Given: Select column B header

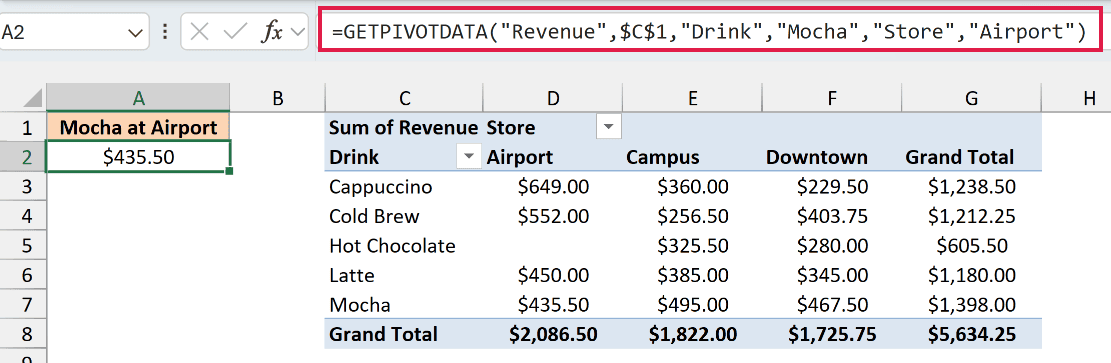Looking at the screenshot, I should pyautogui.click(x=277, y=99).
